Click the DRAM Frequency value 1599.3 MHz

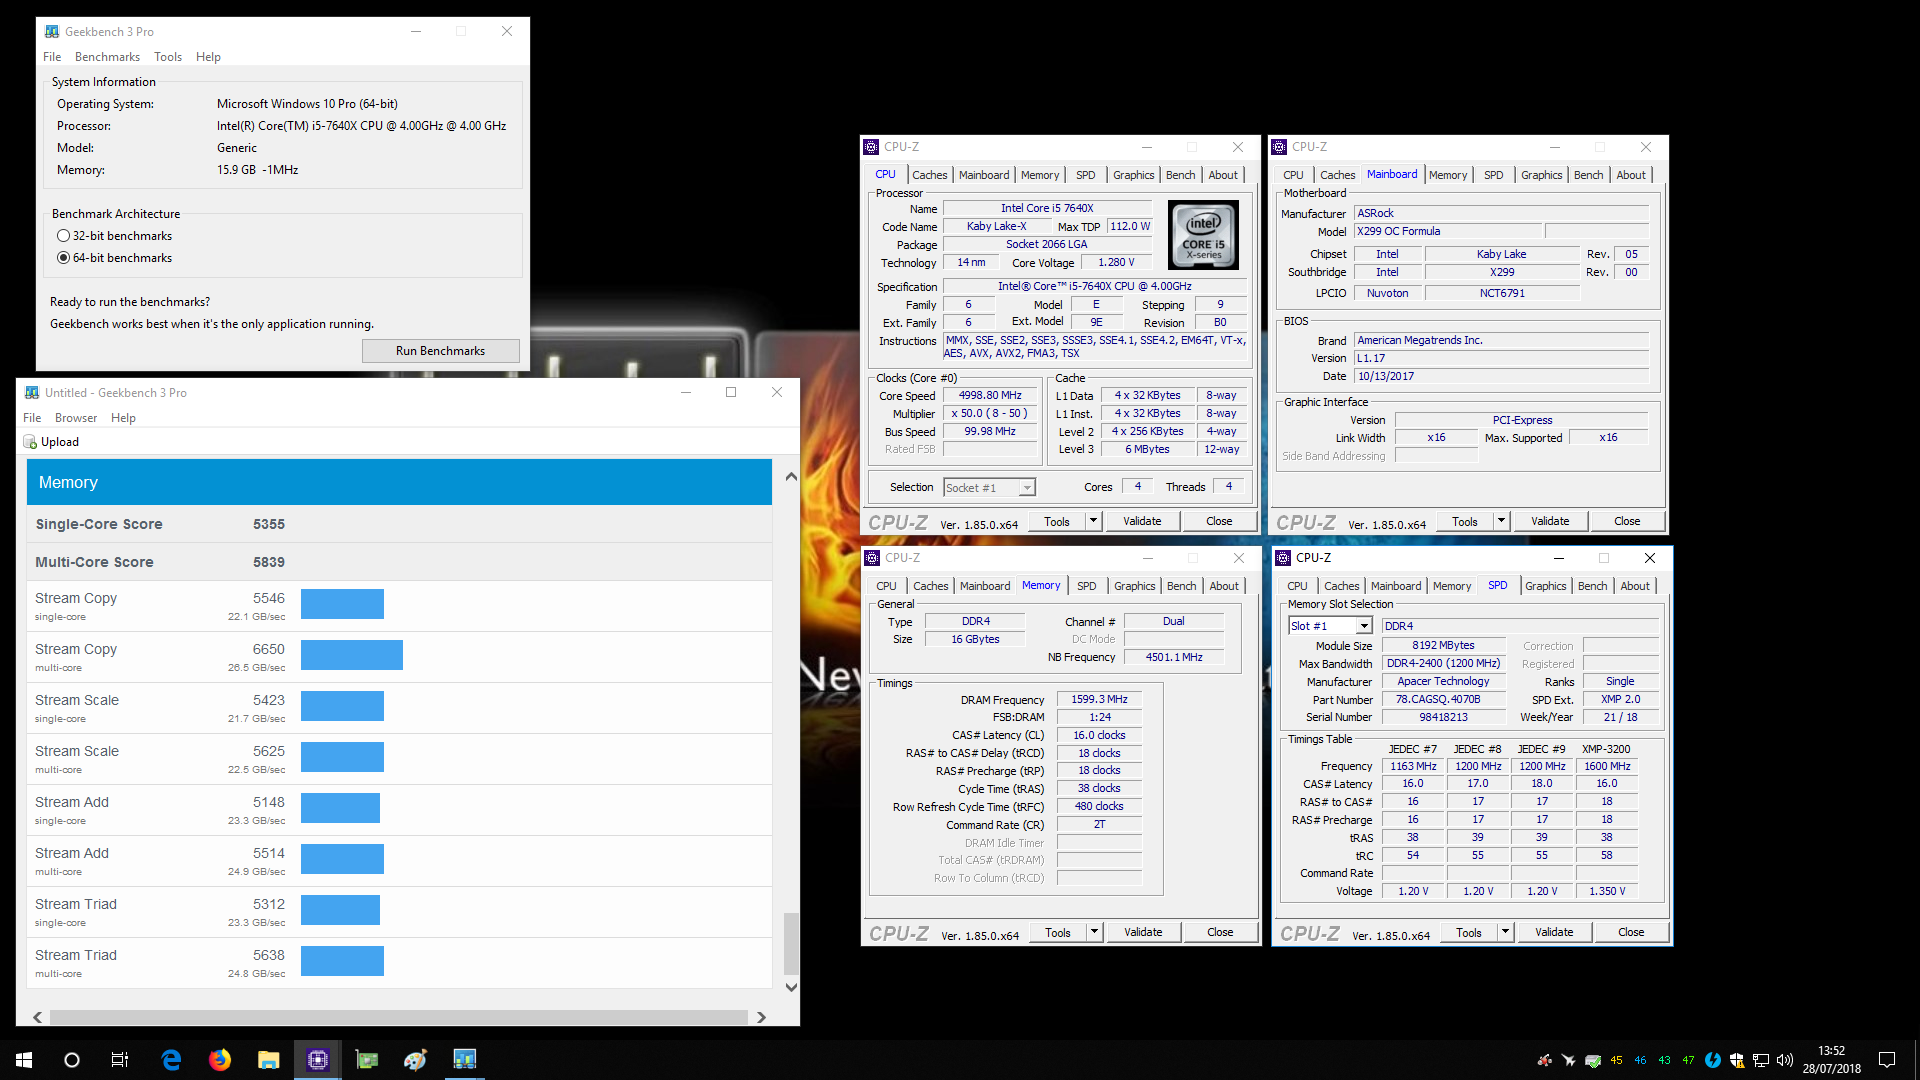click(x=1099, y=700)
